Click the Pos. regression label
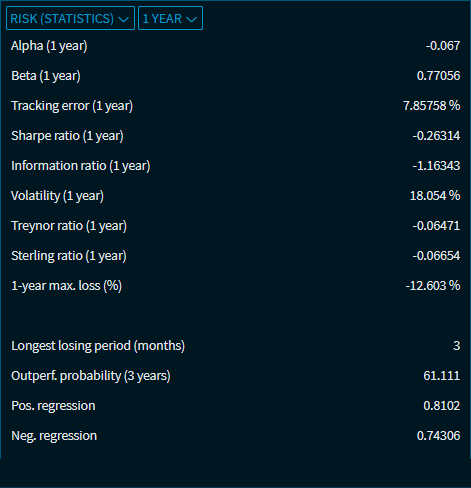This screenshot has width=471, height=488. pyautogui.click(x=53, y=406)
